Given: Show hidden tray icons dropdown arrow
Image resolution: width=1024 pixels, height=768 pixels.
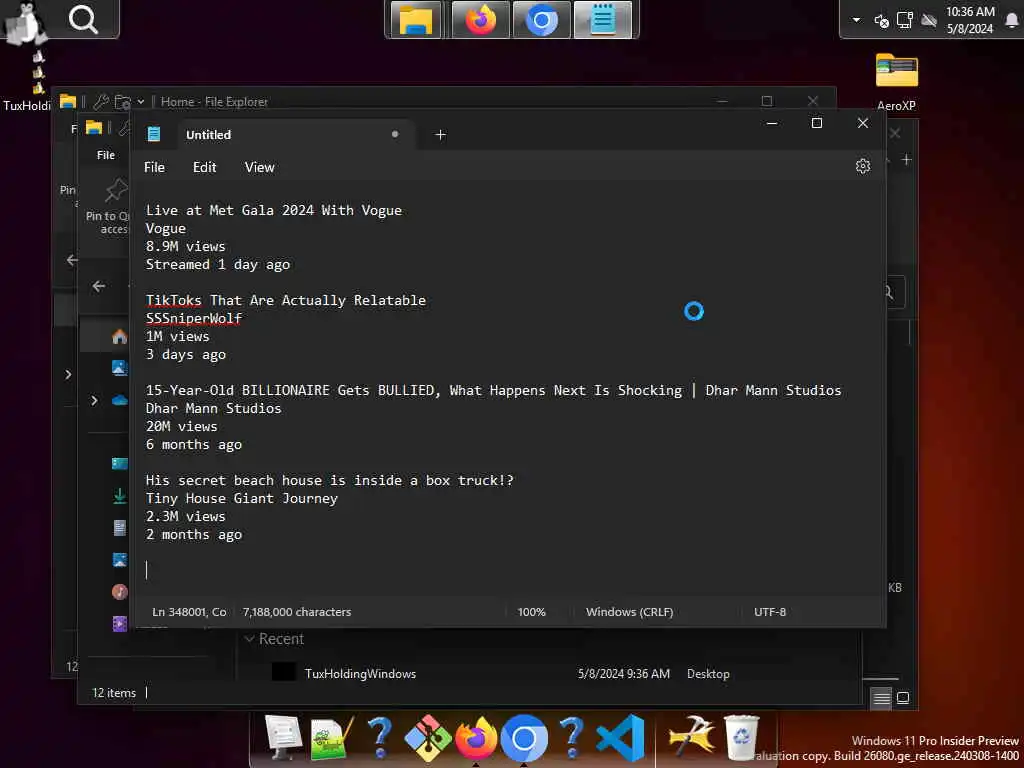Looking at the screenshot, I should [x=856, y=20].
